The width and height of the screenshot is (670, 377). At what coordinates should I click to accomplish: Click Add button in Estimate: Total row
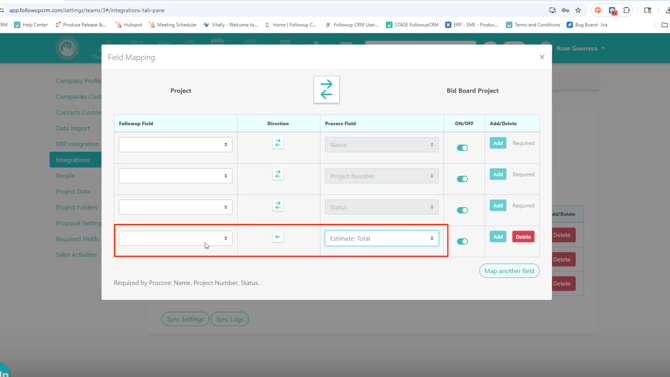coord(498,237)
